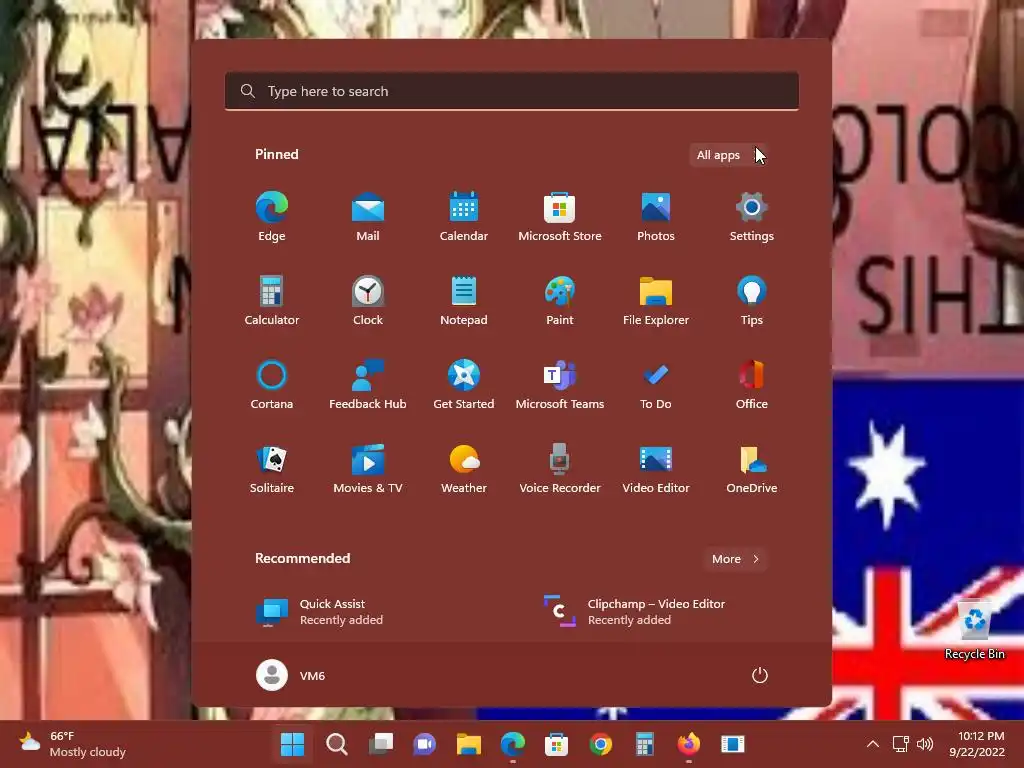Screen dimensions: 1024x768
Task: Open the Paint app
Action: [560, 300]
